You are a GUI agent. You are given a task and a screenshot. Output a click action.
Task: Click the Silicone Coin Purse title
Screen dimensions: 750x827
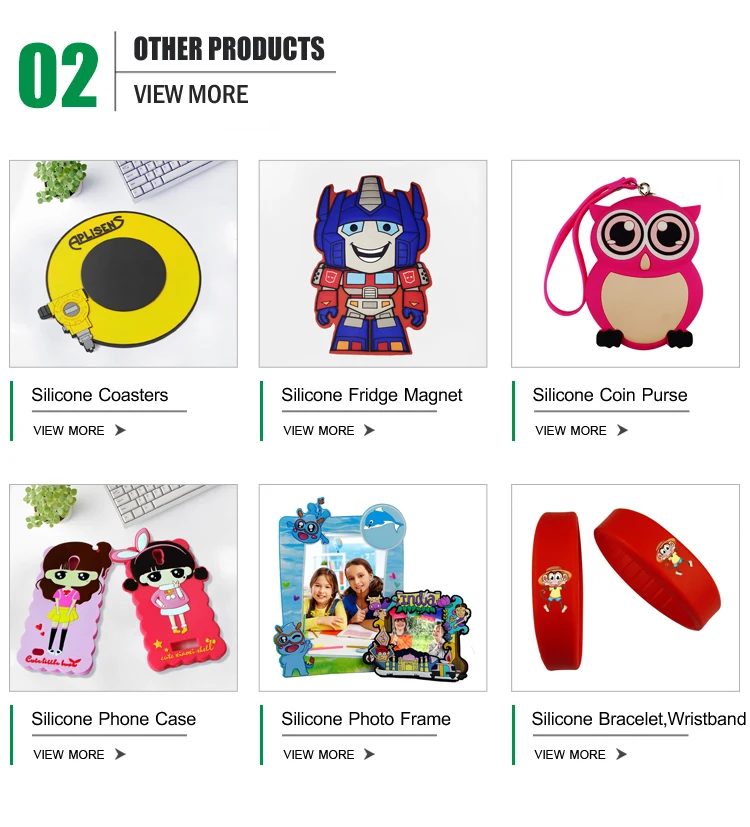(610, 395)
